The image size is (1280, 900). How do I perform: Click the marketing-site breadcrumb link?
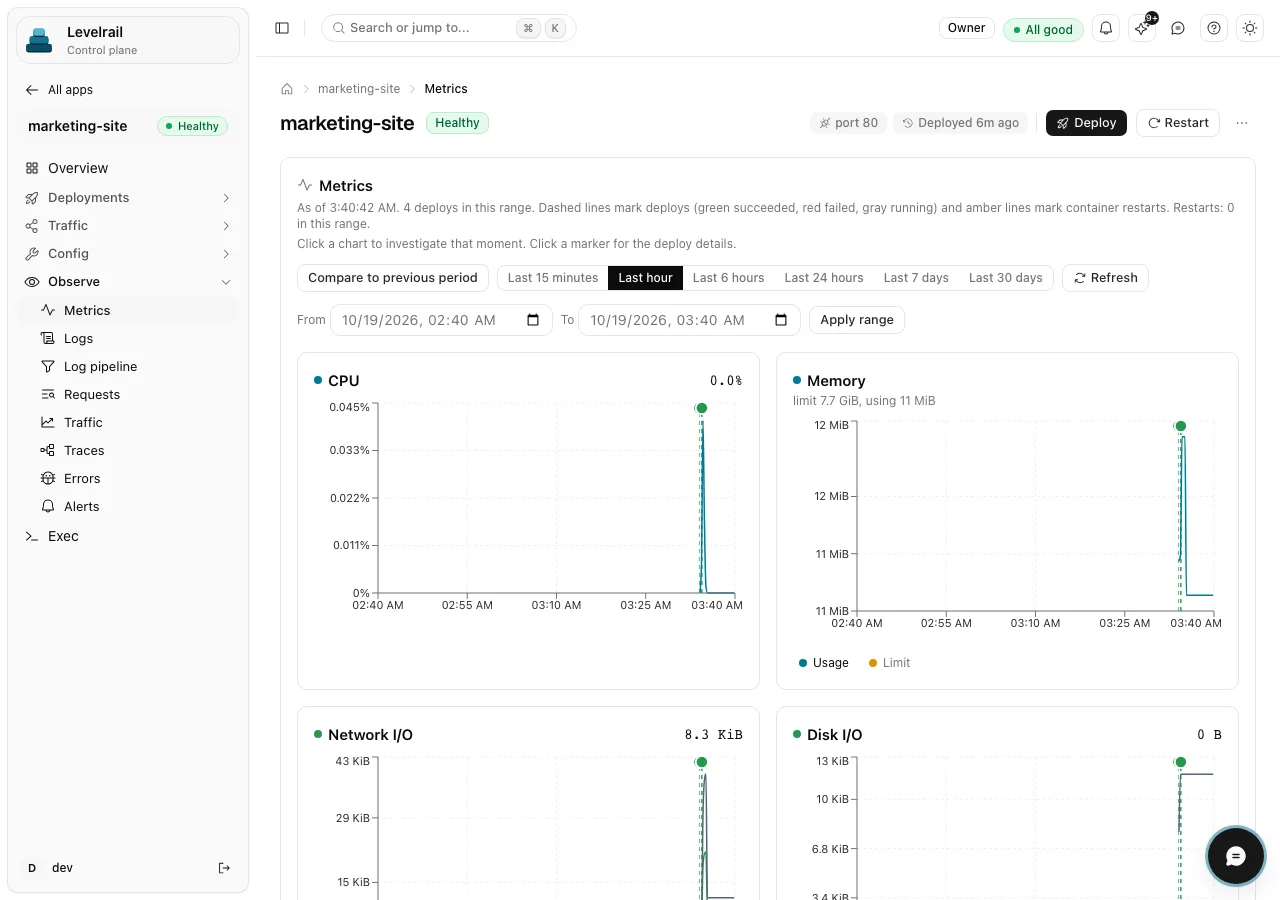pos(359,89)
